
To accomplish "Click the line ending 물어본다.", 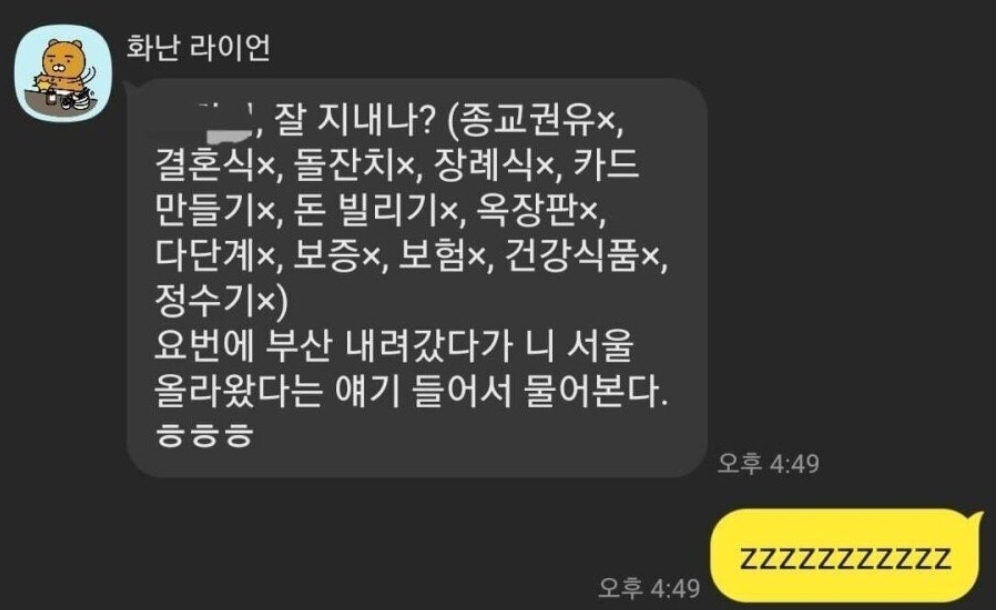I will tap(411, 391).
